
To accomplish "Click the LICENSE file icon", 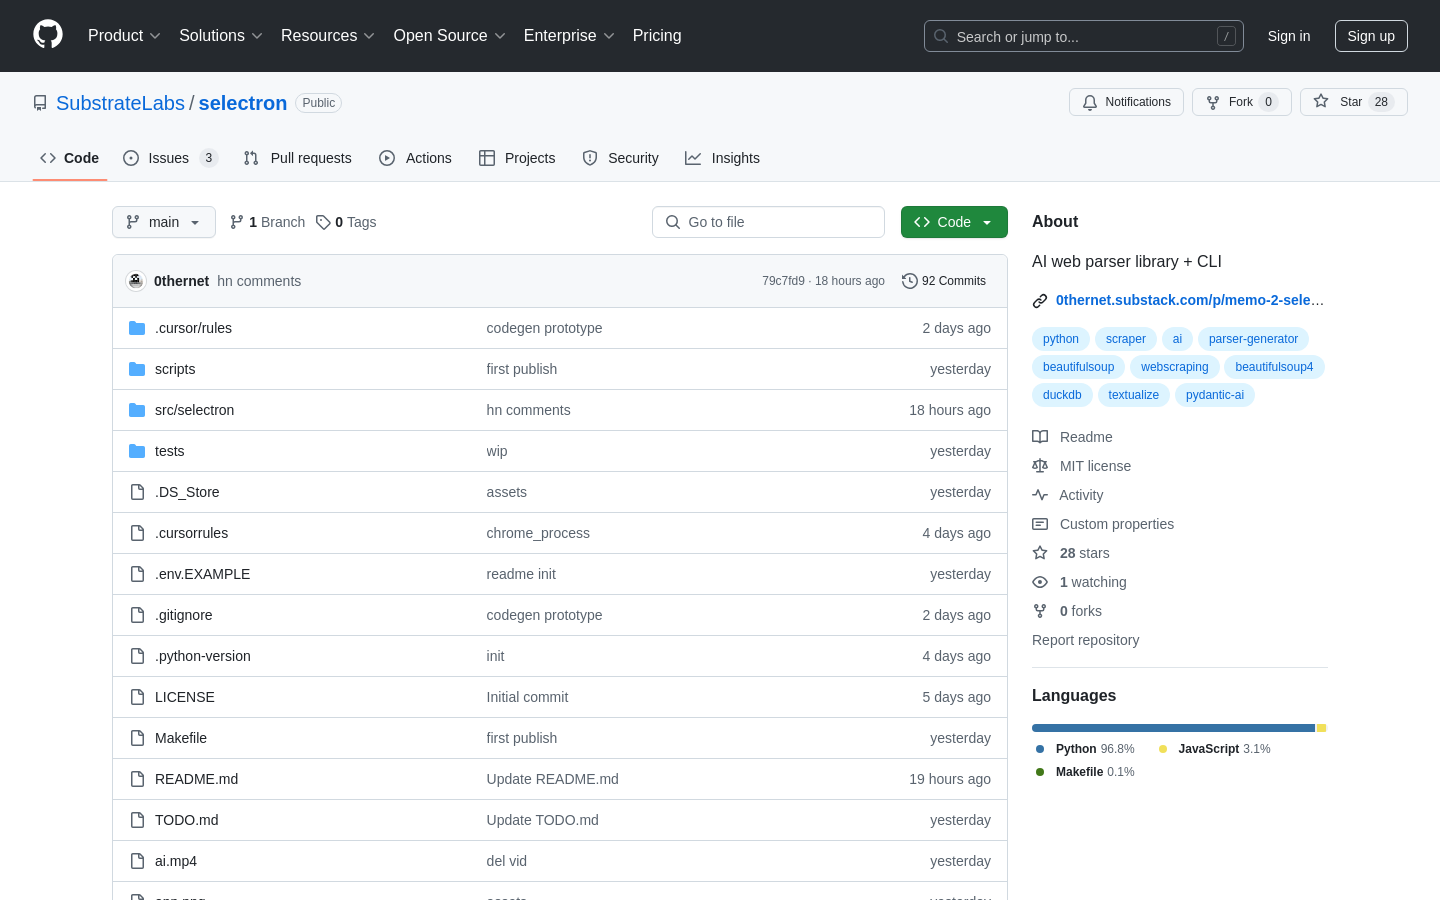I will tap(137, 697).
